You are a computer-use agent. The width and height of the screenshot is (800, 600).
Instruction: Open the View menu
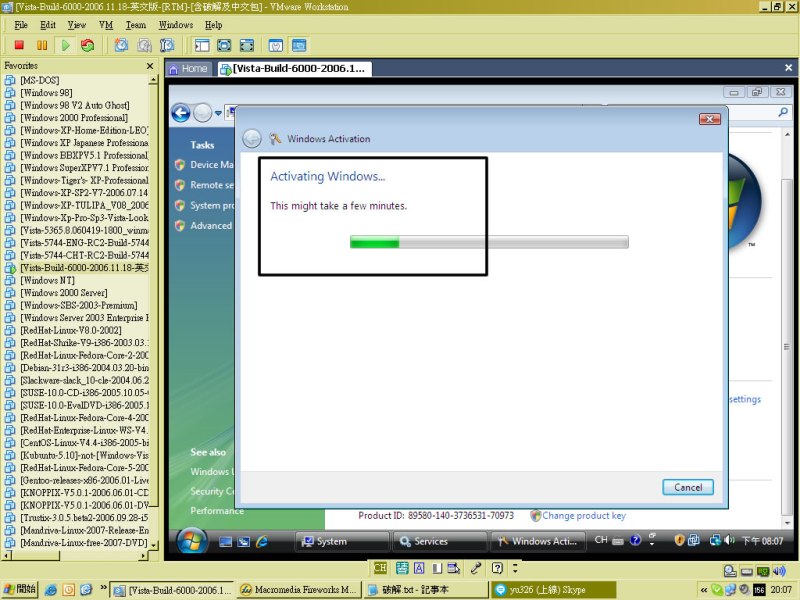(77, 25)
